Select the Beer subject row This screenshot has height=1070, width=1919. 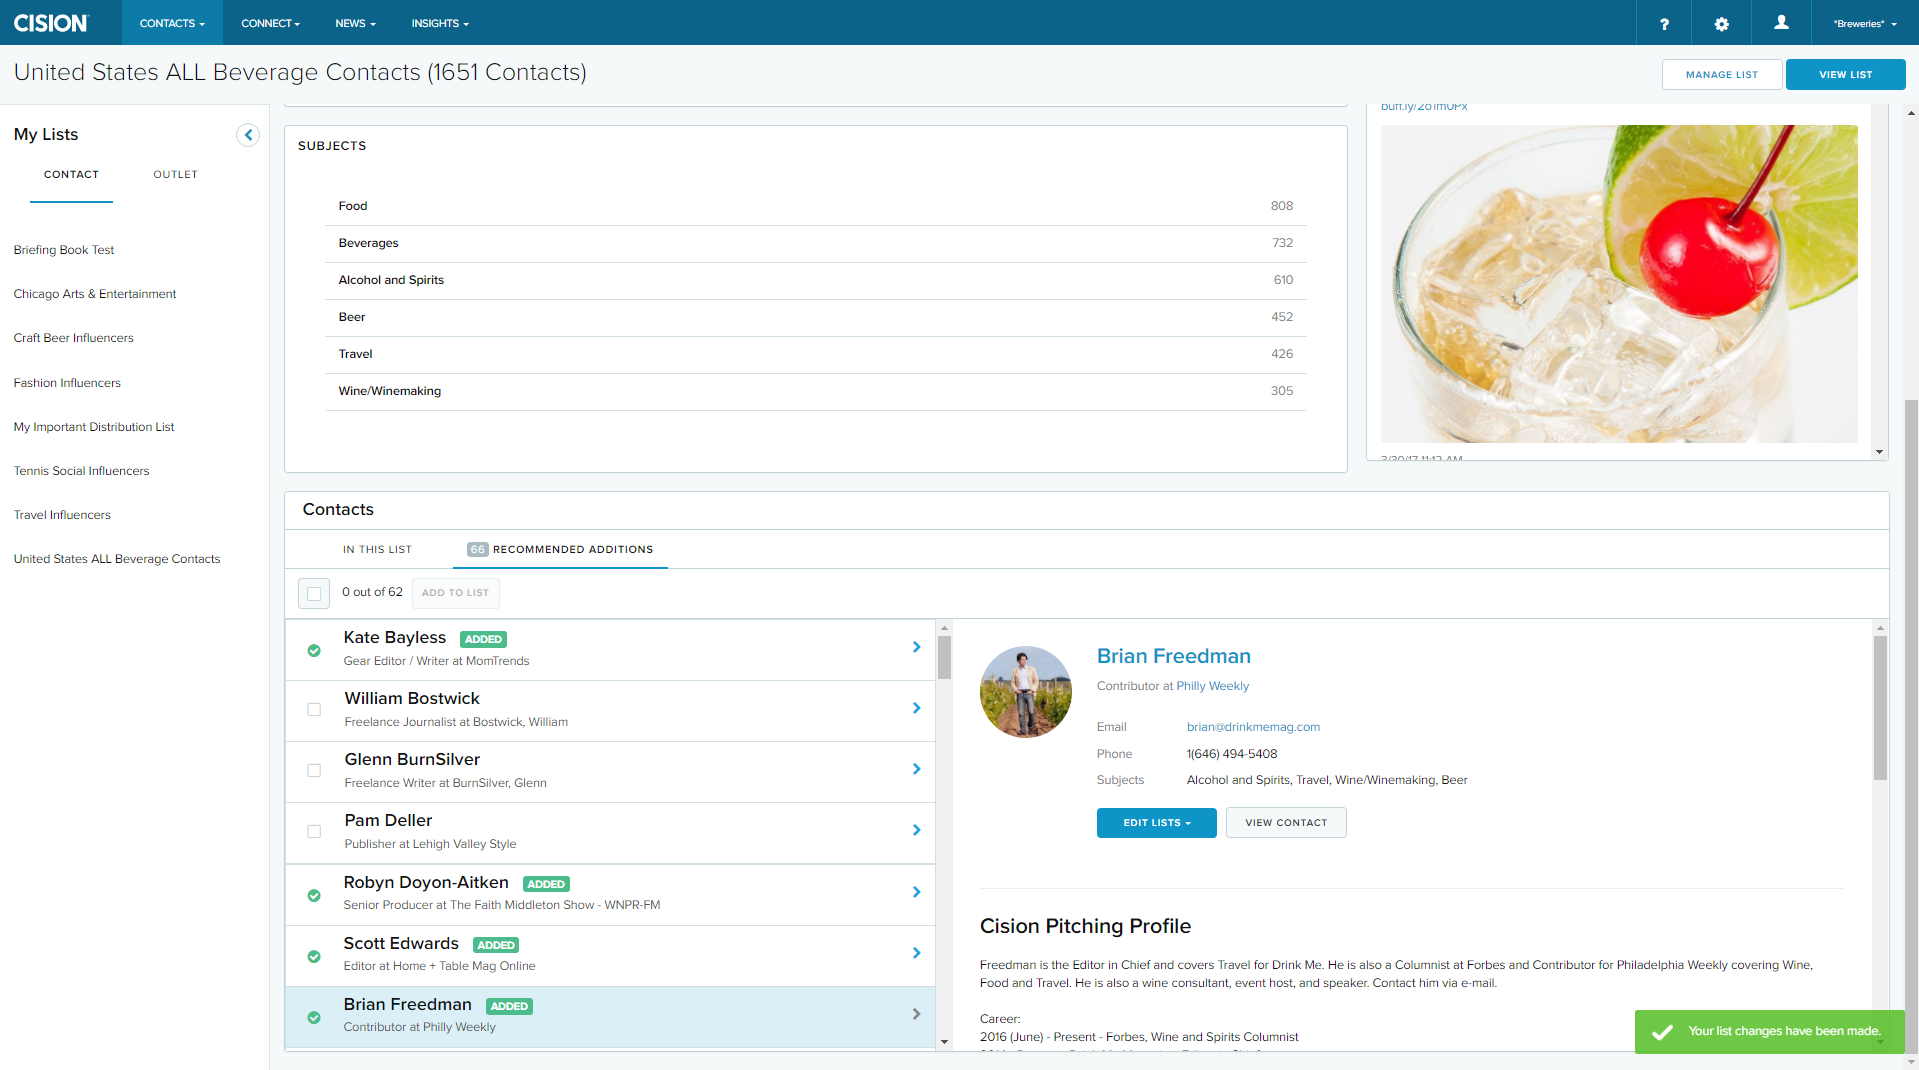pyautogui.click(x=815, y=317)
